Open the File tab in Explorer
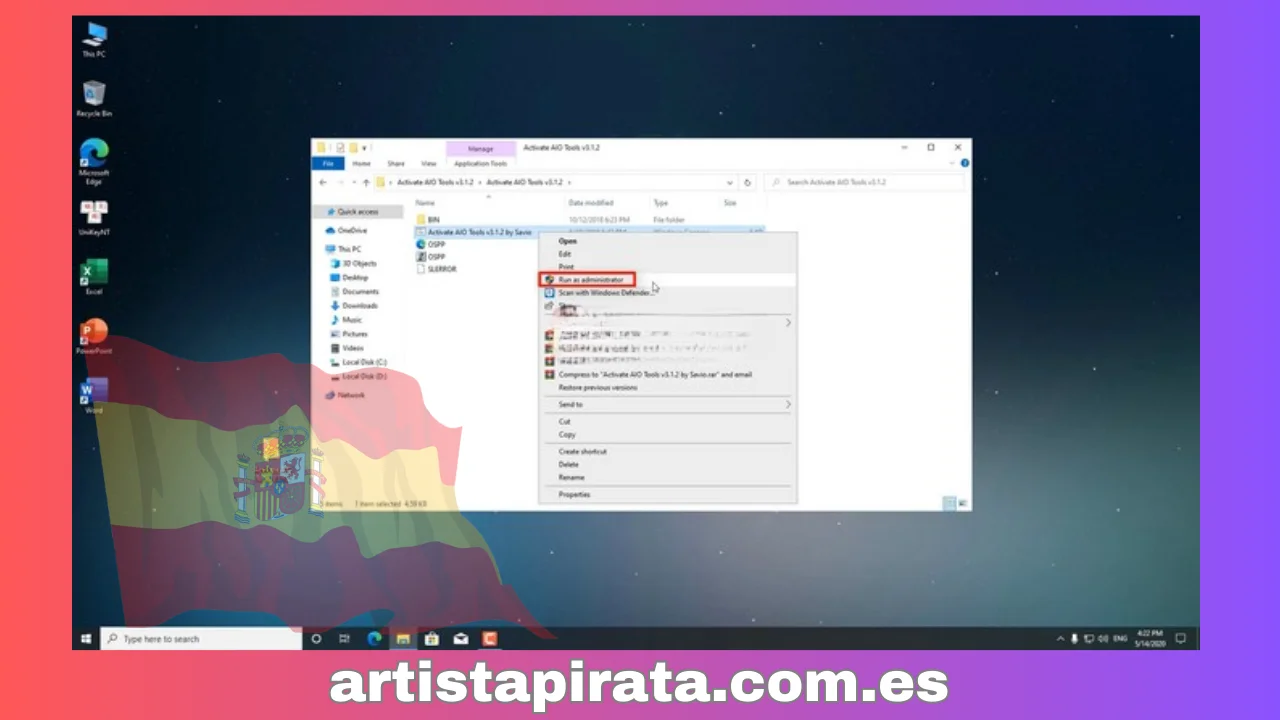This screenshot has height=720, width=1280. click(326, 163)
